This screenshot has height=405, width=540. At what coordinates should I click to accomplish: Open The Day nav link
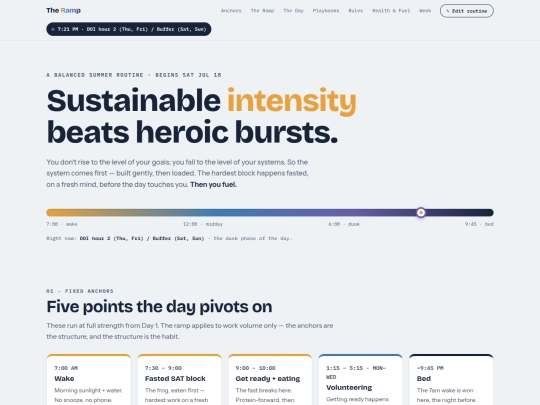(293, 11)
